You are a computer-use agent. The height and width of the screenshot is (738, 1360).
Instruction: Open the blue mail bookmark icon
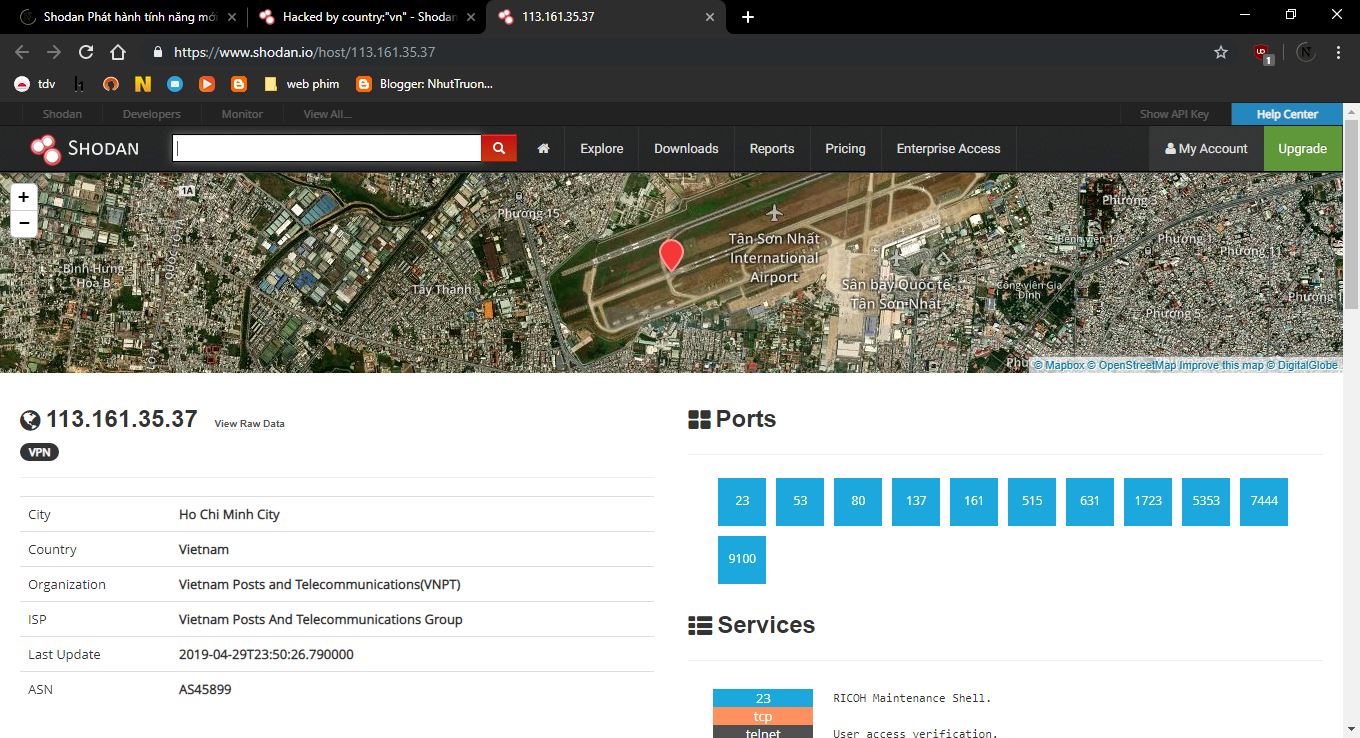pos(175,84)
